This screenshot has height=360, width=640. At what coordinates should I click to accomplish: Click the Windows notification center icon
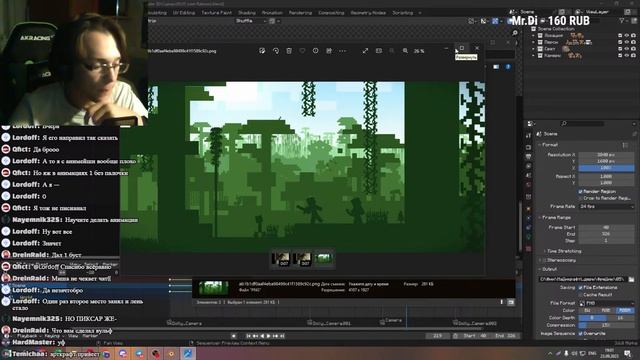coord(628,353)
